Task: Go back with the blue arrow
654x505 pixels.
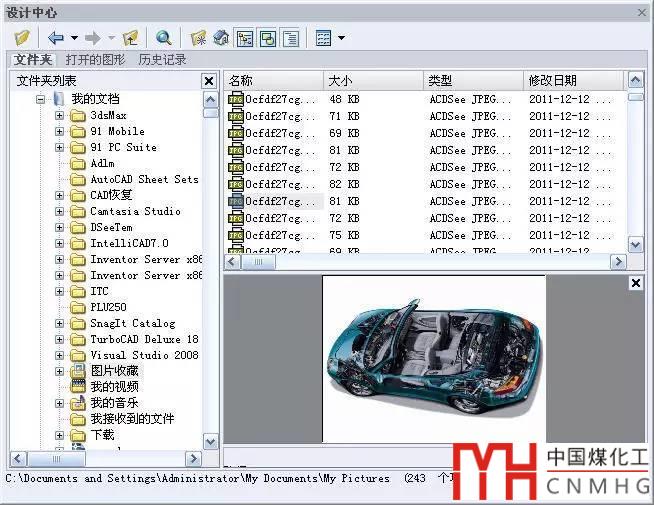Action: pyautogui.click(x=55, y=38)
